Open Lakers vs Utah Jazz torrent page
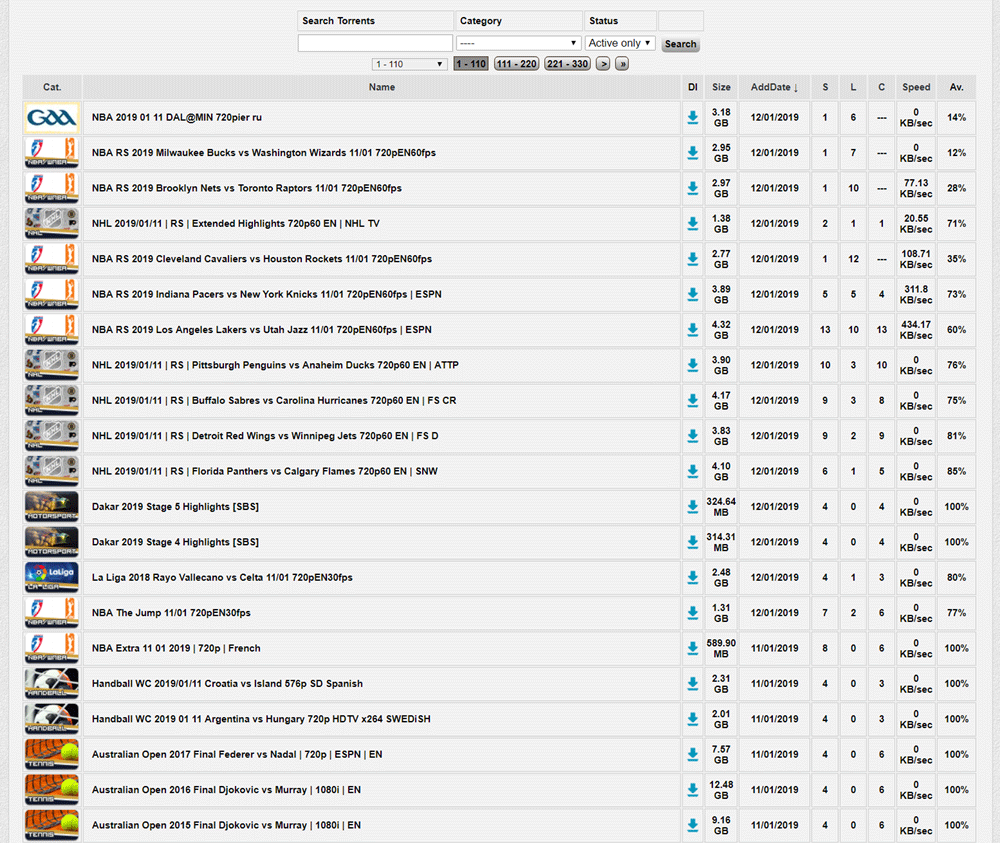 click(261, 330)
